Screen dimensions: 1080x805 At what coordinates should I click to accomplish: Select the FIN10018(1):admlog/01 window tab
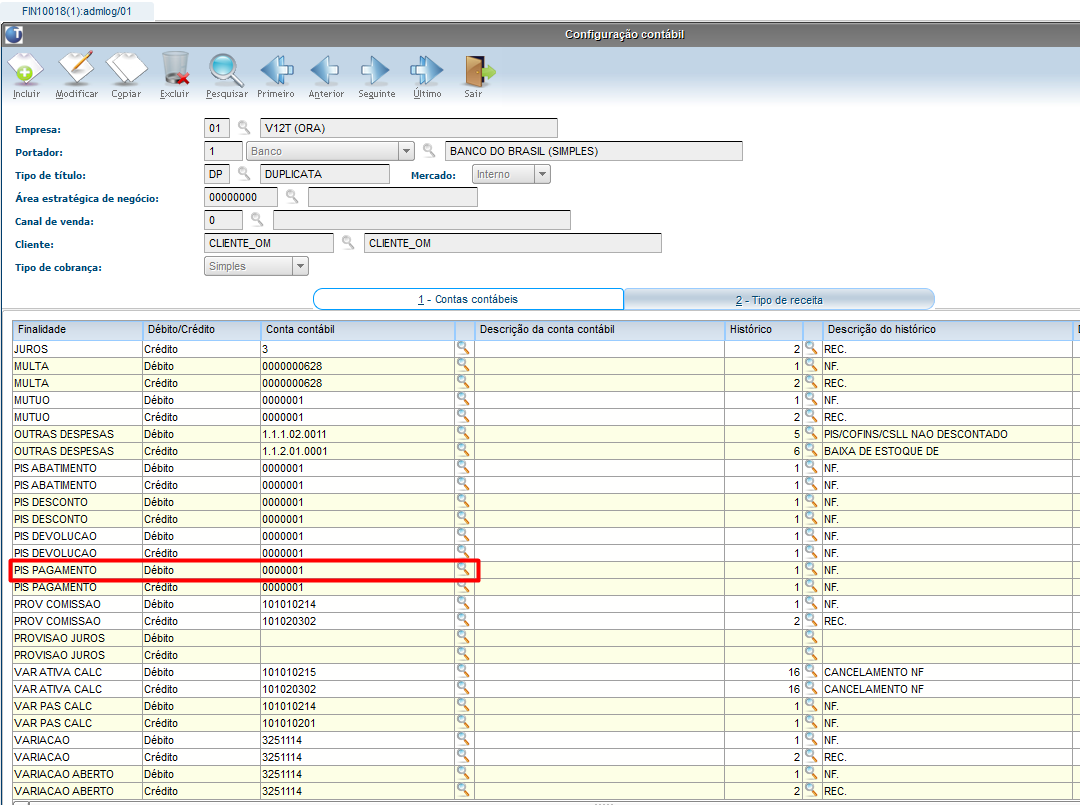(76, 11)
